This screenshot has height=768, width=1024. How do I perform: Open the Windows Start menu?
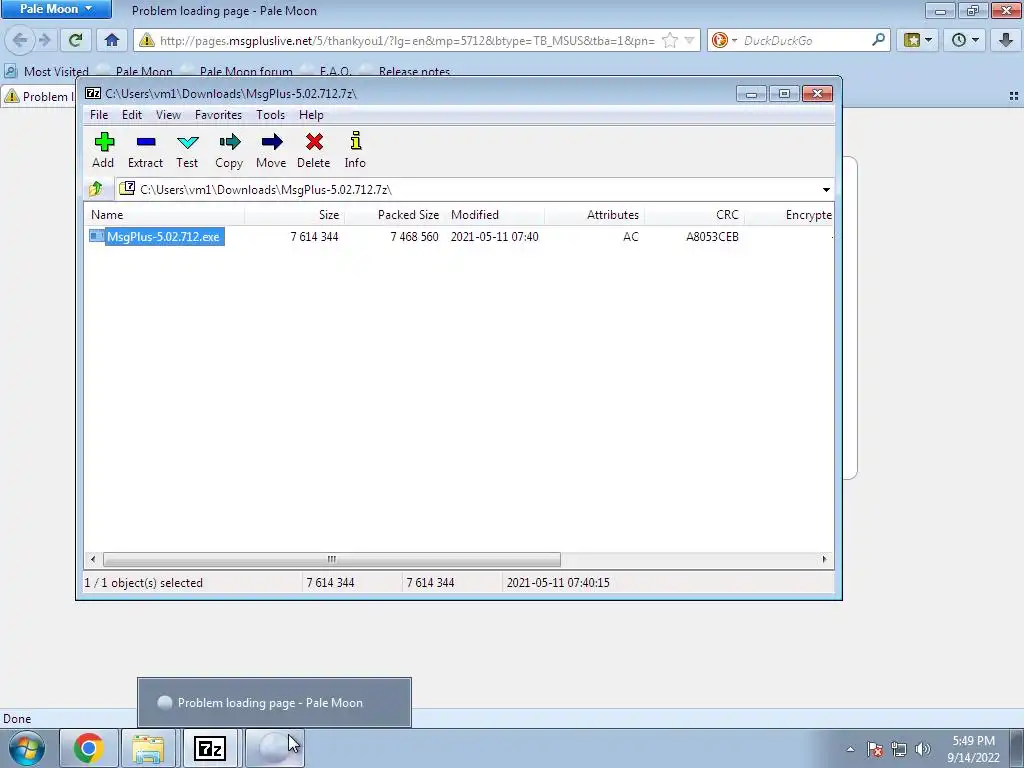tap(27, 748)
